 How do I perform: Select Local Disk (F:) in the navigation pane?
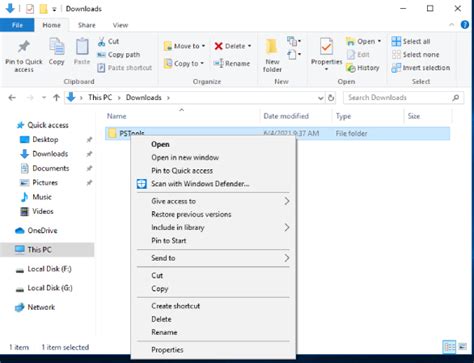point(49,269)
